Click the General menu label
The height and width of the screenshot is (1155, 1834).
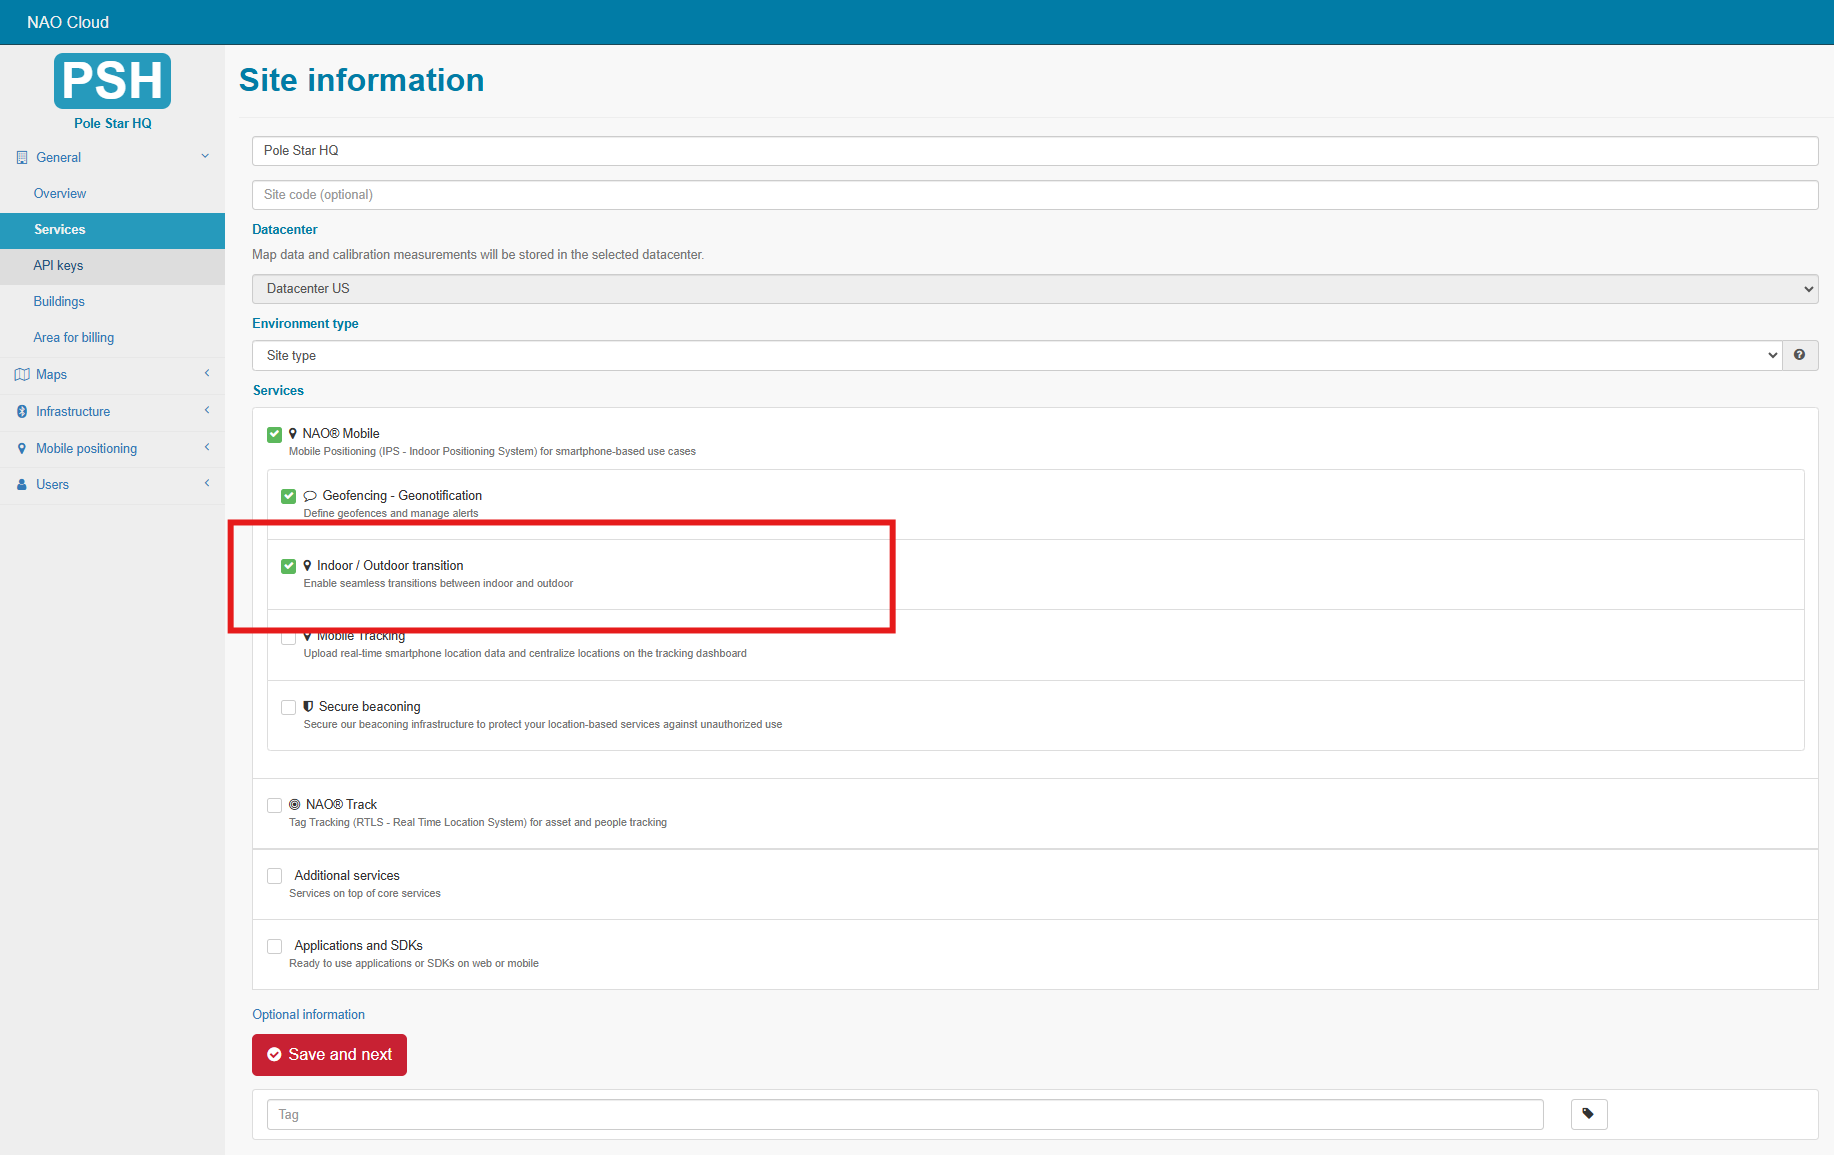(59, 157)
